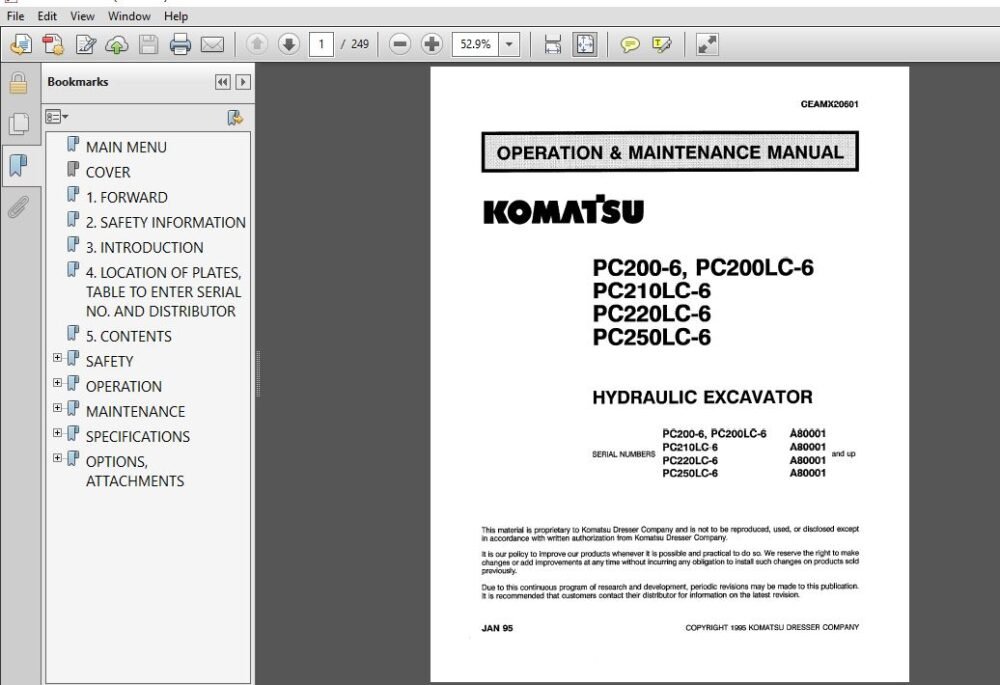This screenshot has height=685, width=1000.
Task: Click the 52.9% zoom value field
Action: tap(475, 44)
